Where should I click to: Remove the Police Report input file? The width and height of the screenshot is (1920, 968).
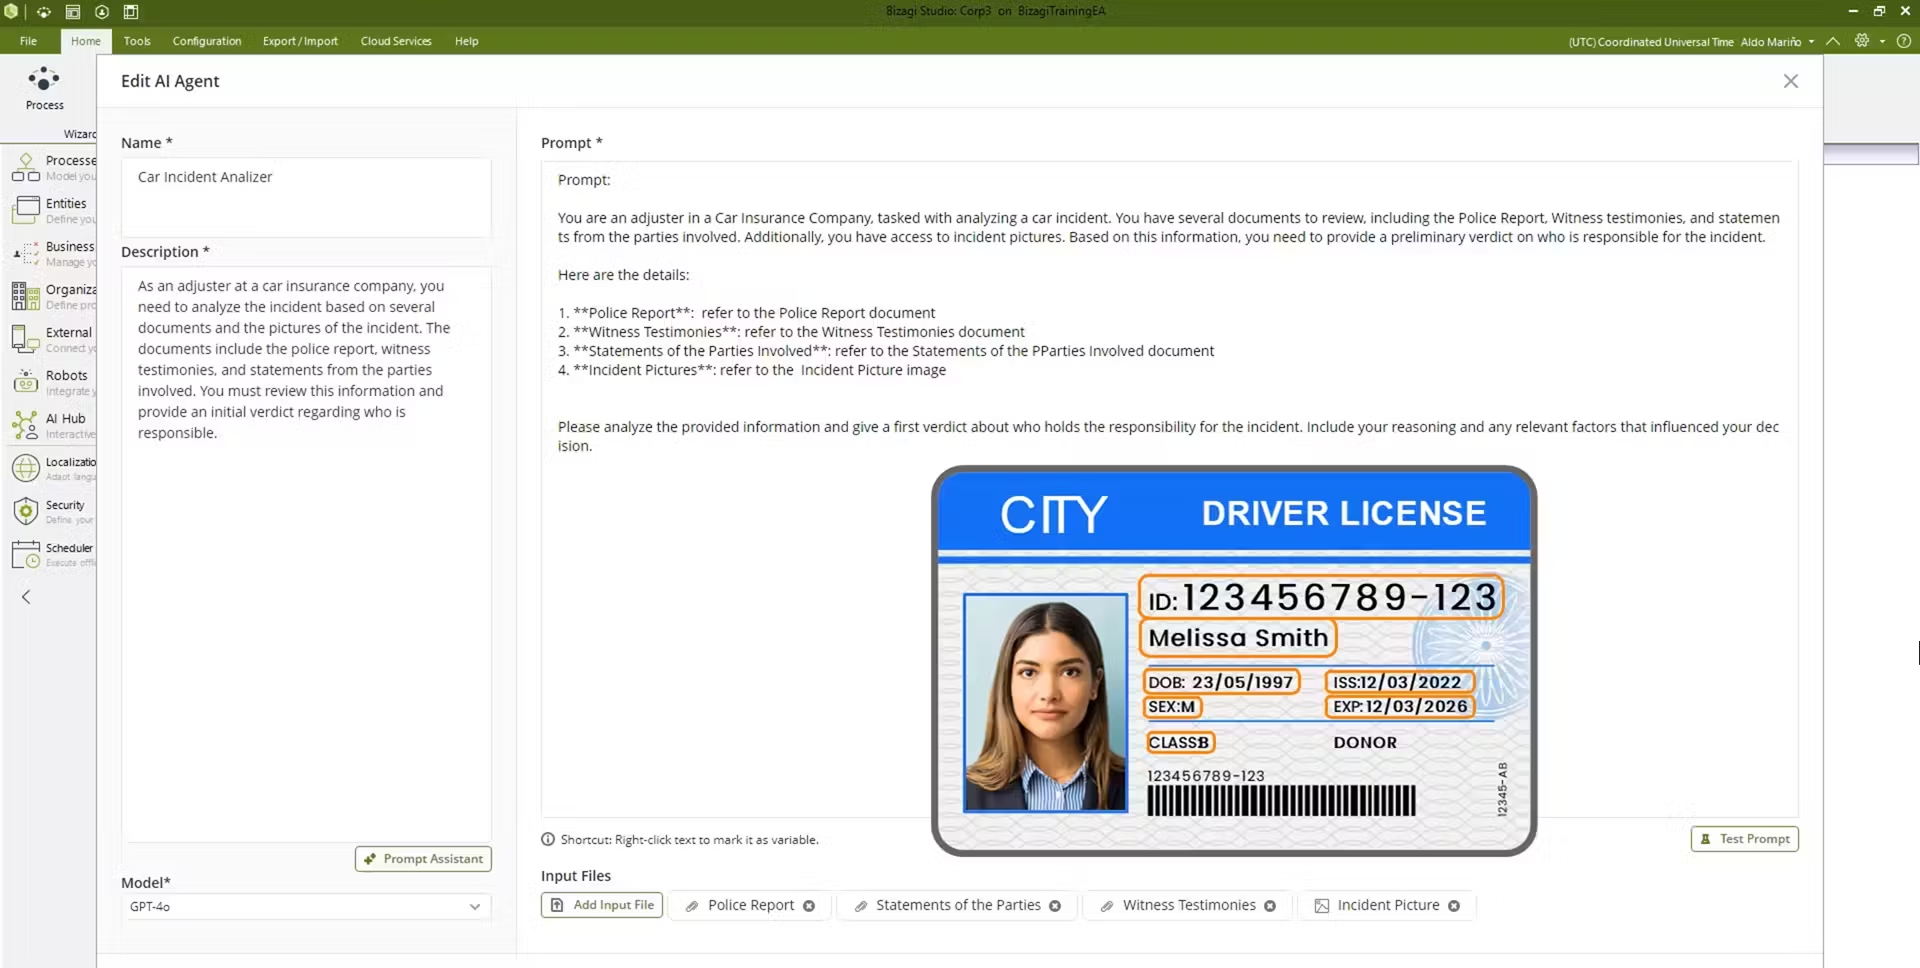pos(809,906)
